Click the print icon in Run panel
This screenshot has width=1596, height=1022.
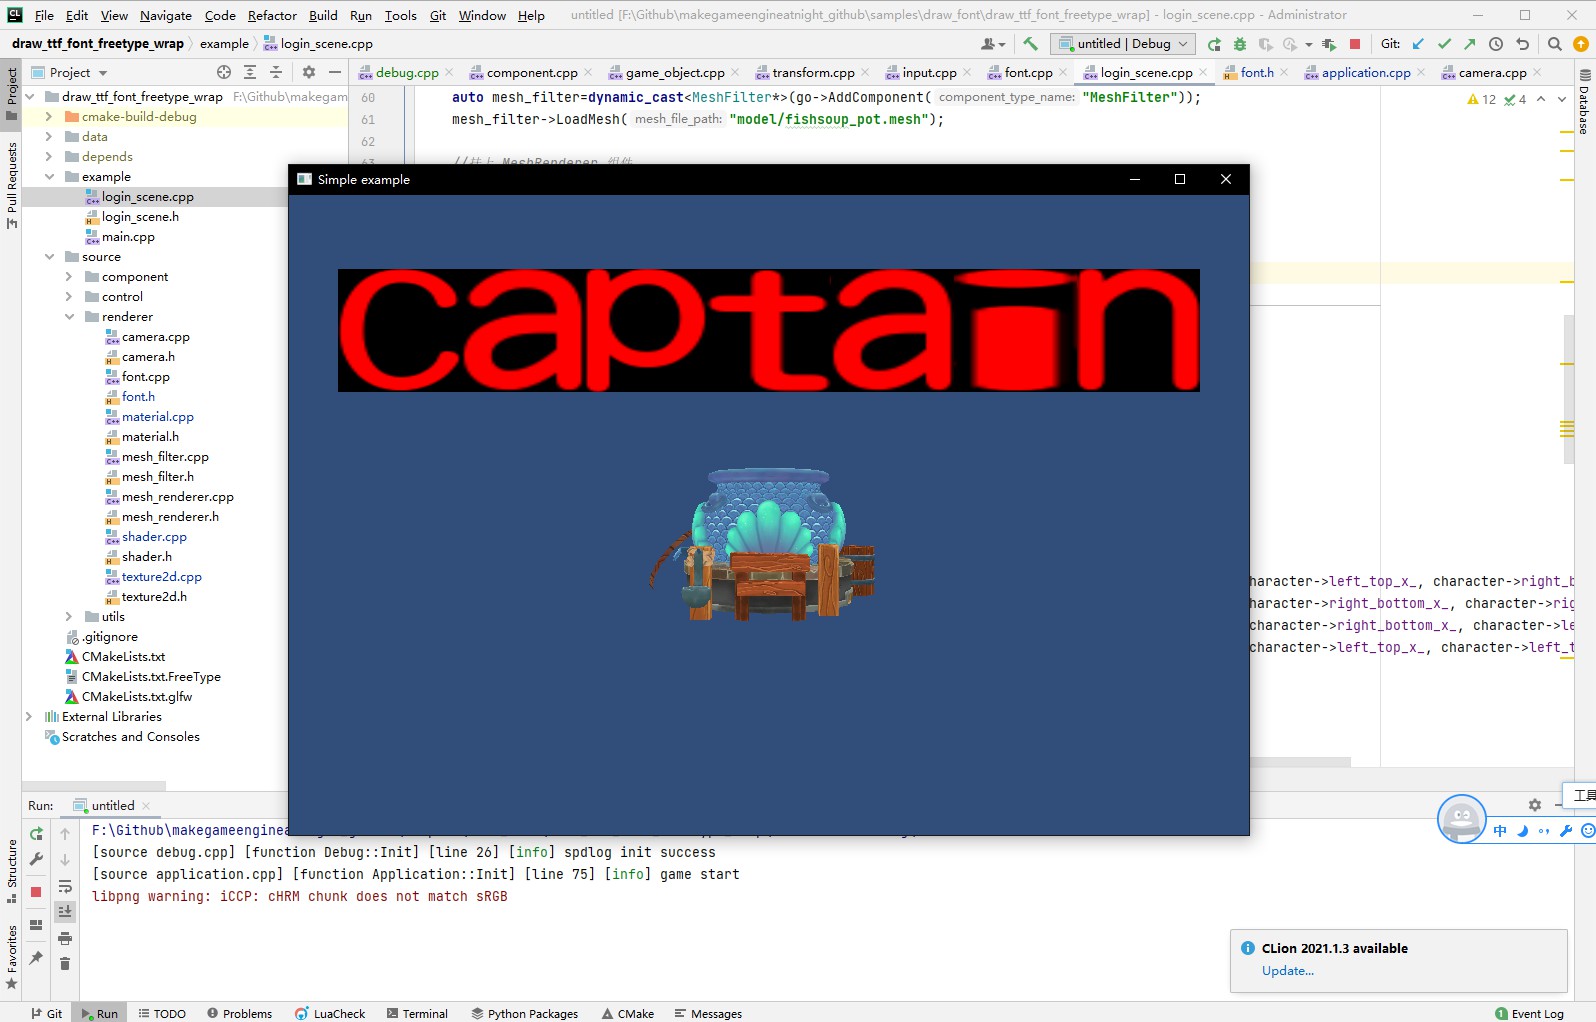(x=65, y=938)
